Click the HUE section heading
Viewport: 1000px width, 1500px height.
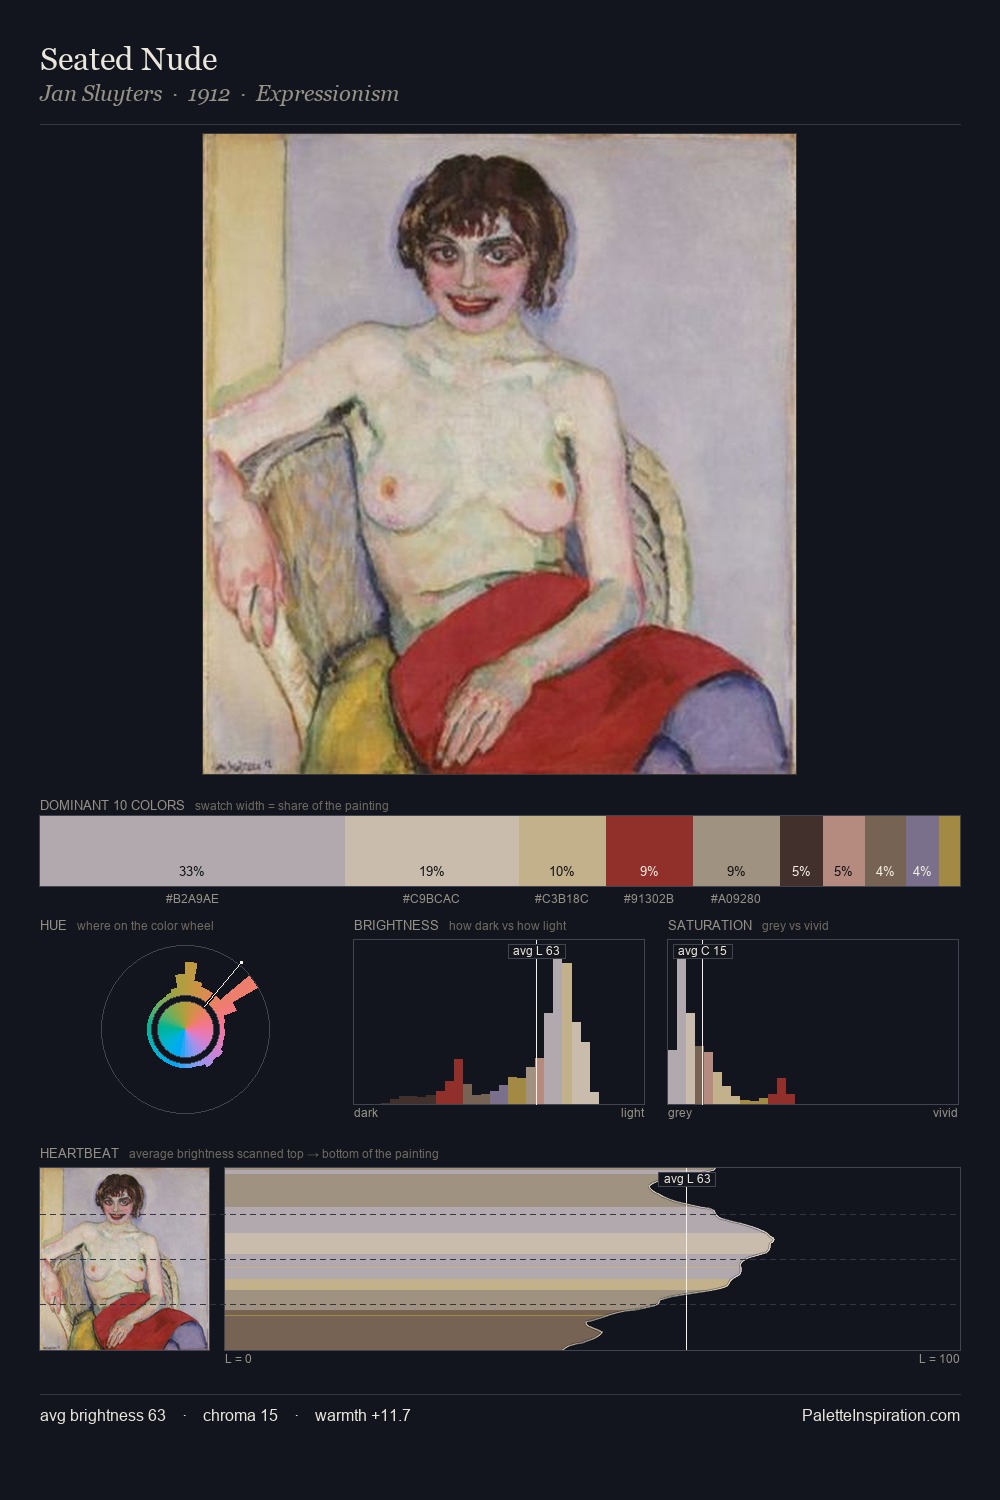53,925
